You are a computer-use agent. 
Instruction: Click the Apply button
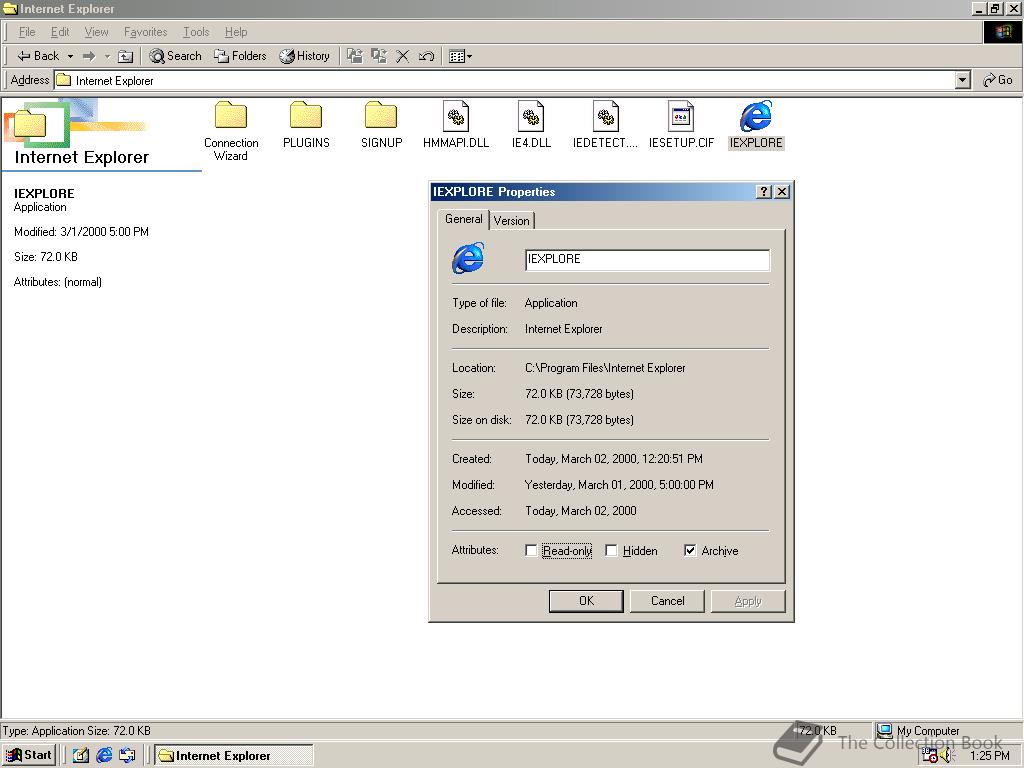click(x=748, y=601)
